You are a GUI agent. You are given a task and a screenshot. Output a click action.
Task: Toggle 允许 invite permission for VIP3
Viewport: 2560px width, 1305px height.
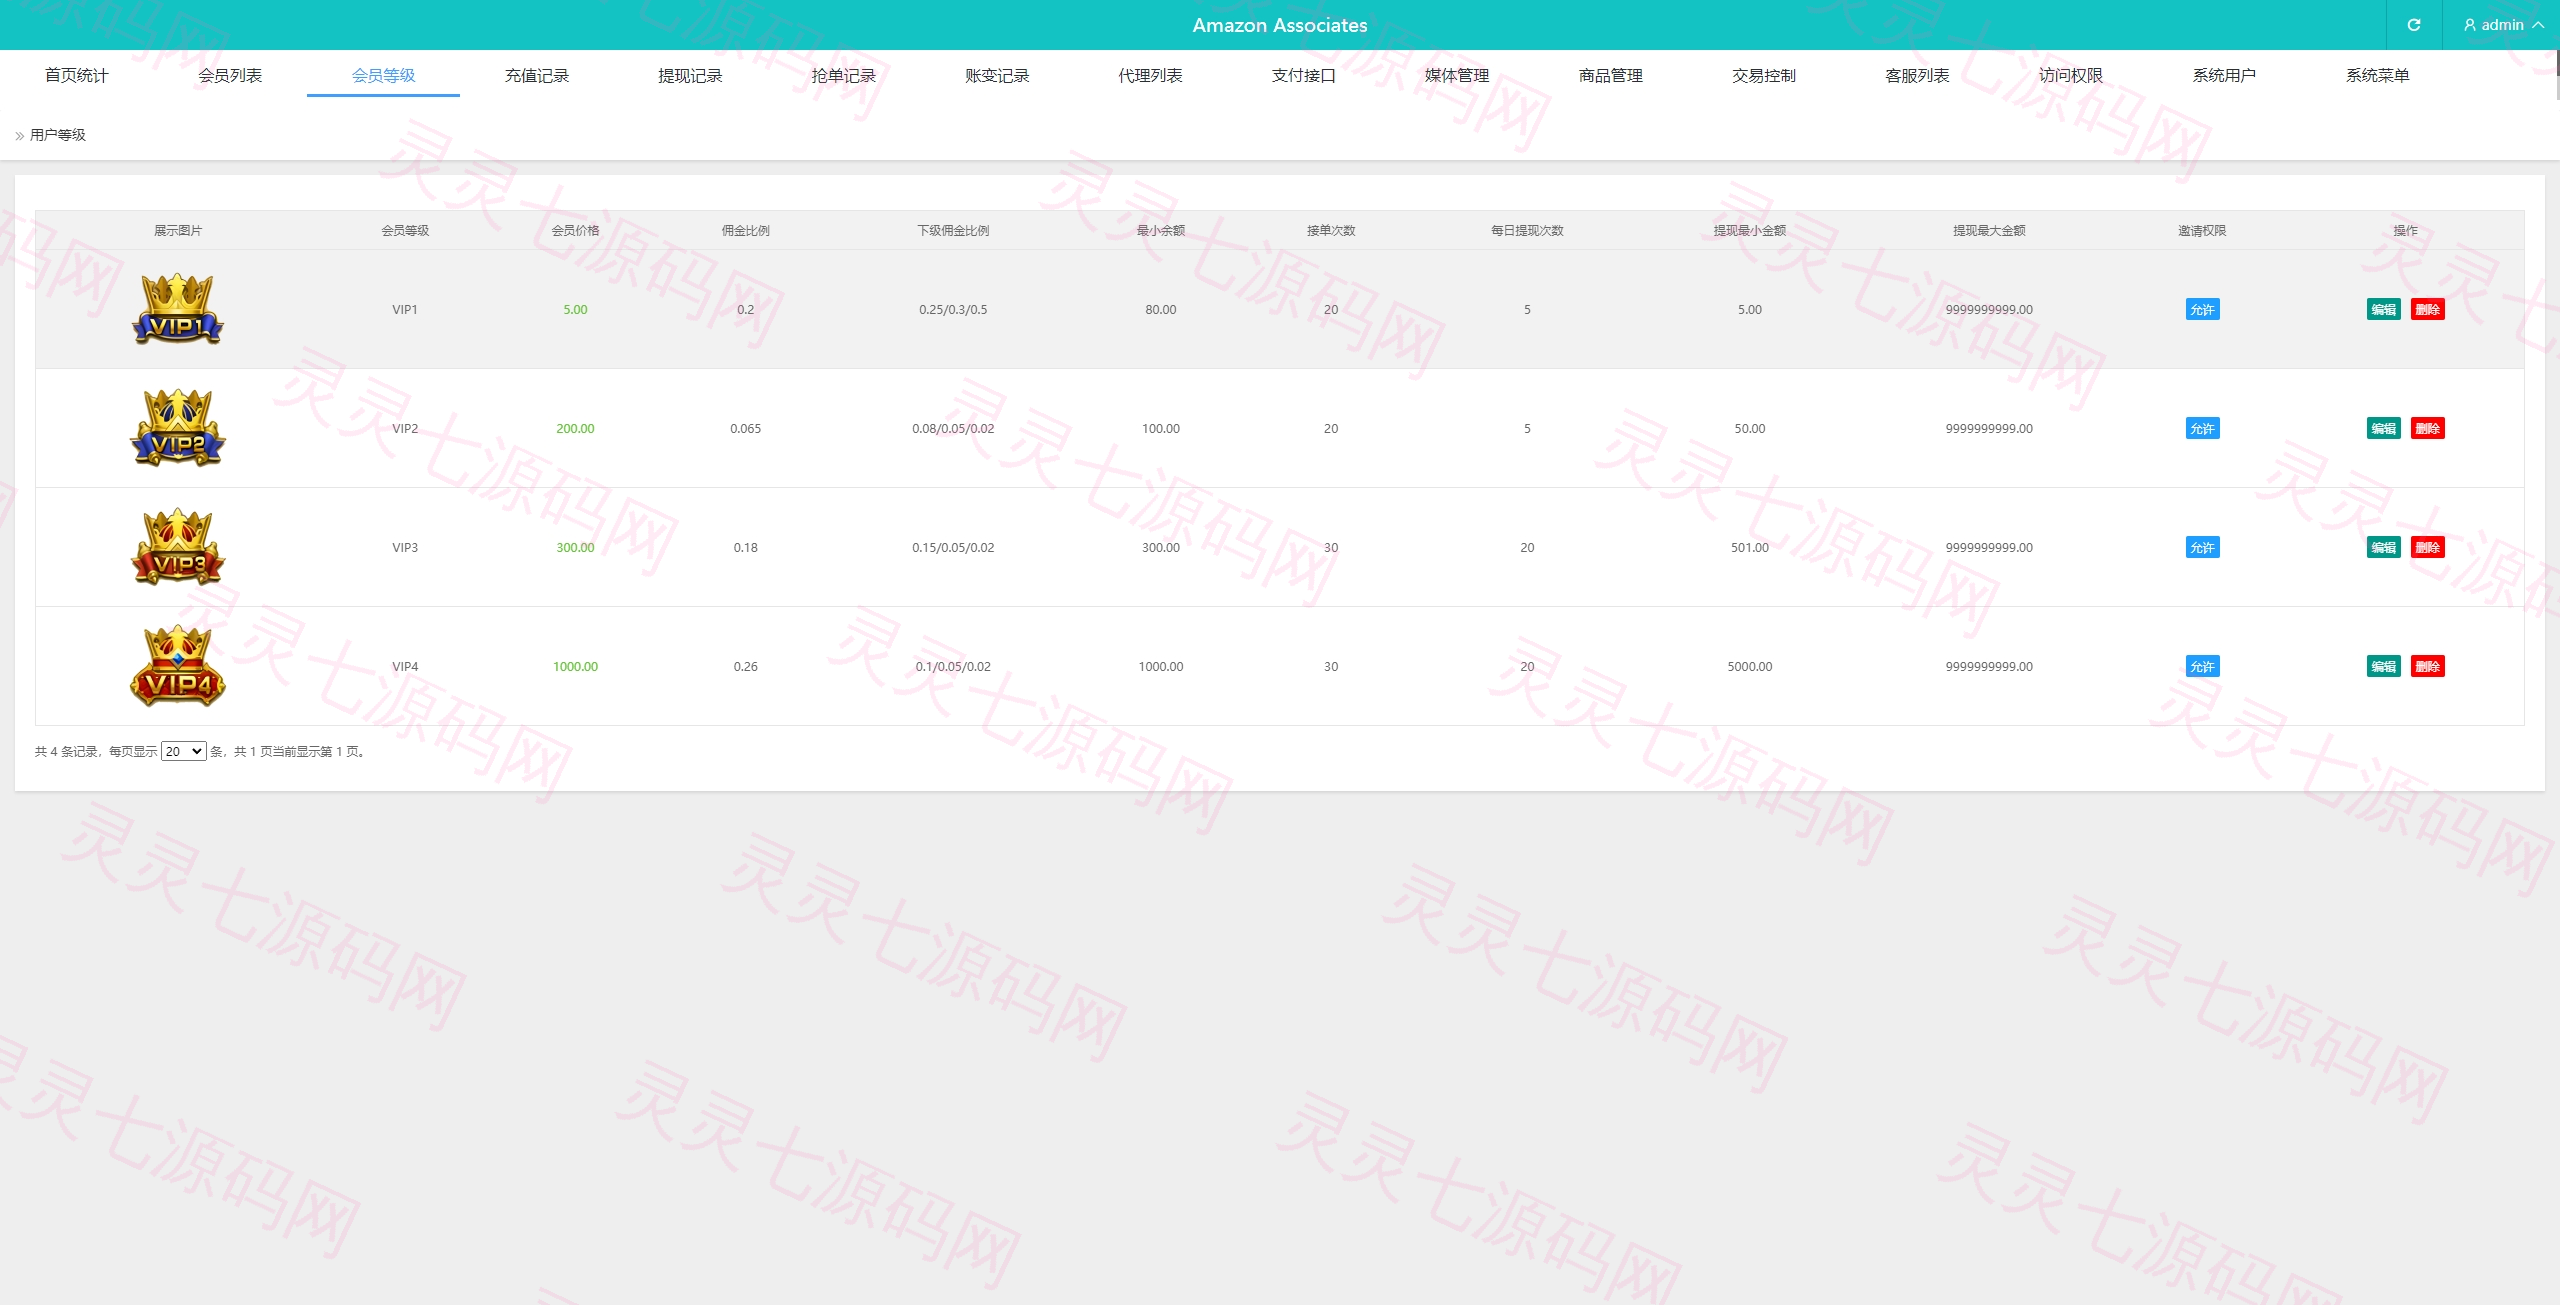[2202, 547]
